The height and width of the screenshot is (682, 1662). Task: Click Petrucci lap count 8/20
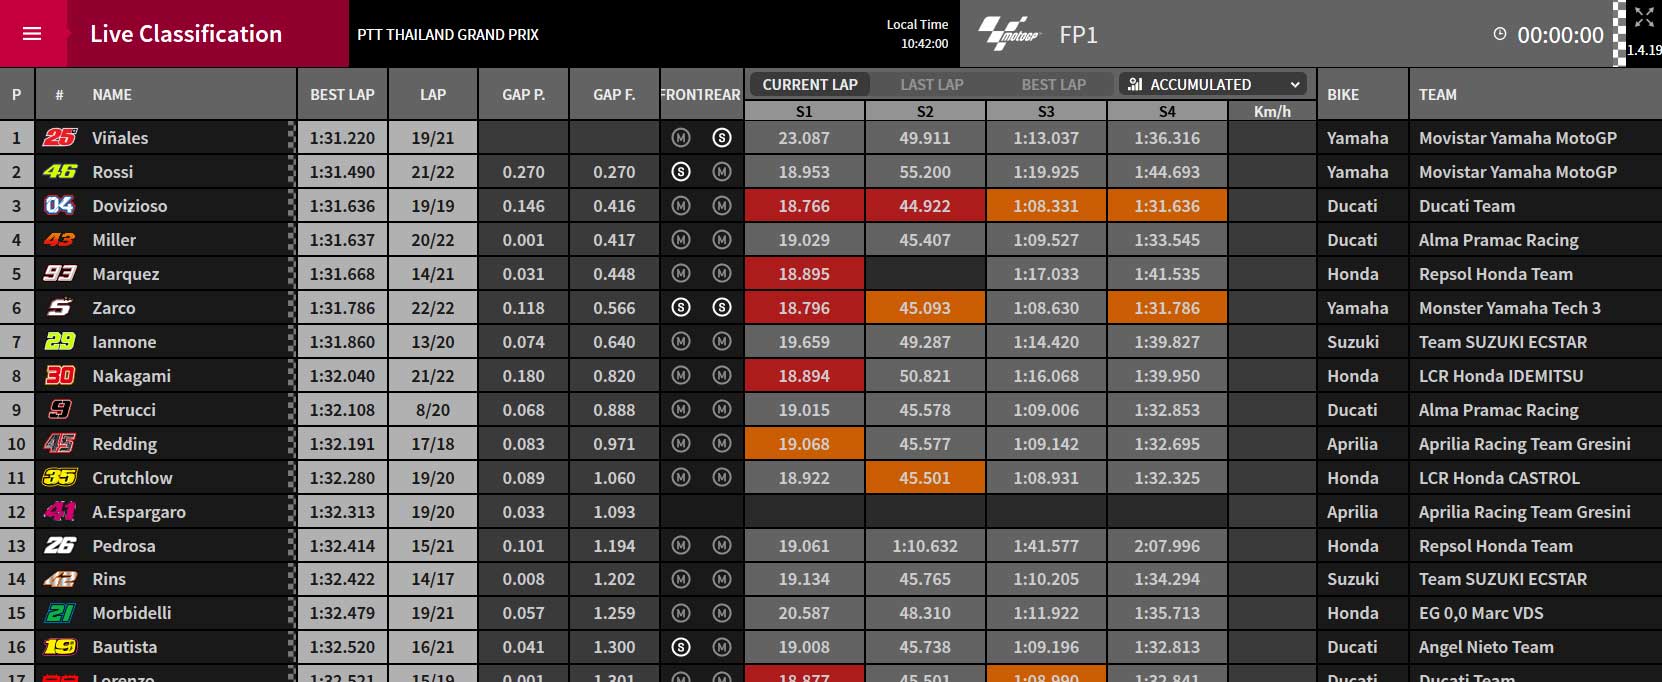click(x=433, y=410)
